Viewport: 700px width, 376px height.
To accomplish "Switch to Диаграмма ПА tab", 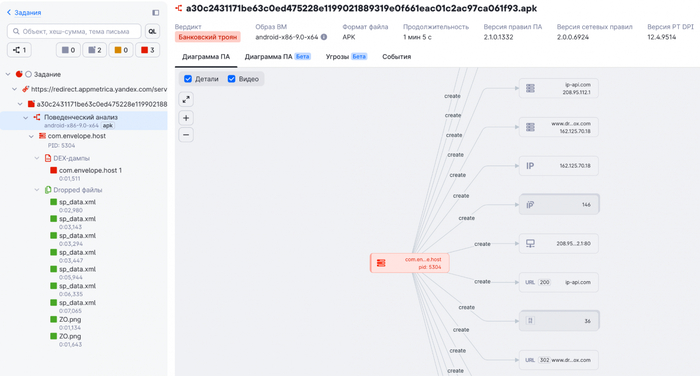I will point(206,57).
